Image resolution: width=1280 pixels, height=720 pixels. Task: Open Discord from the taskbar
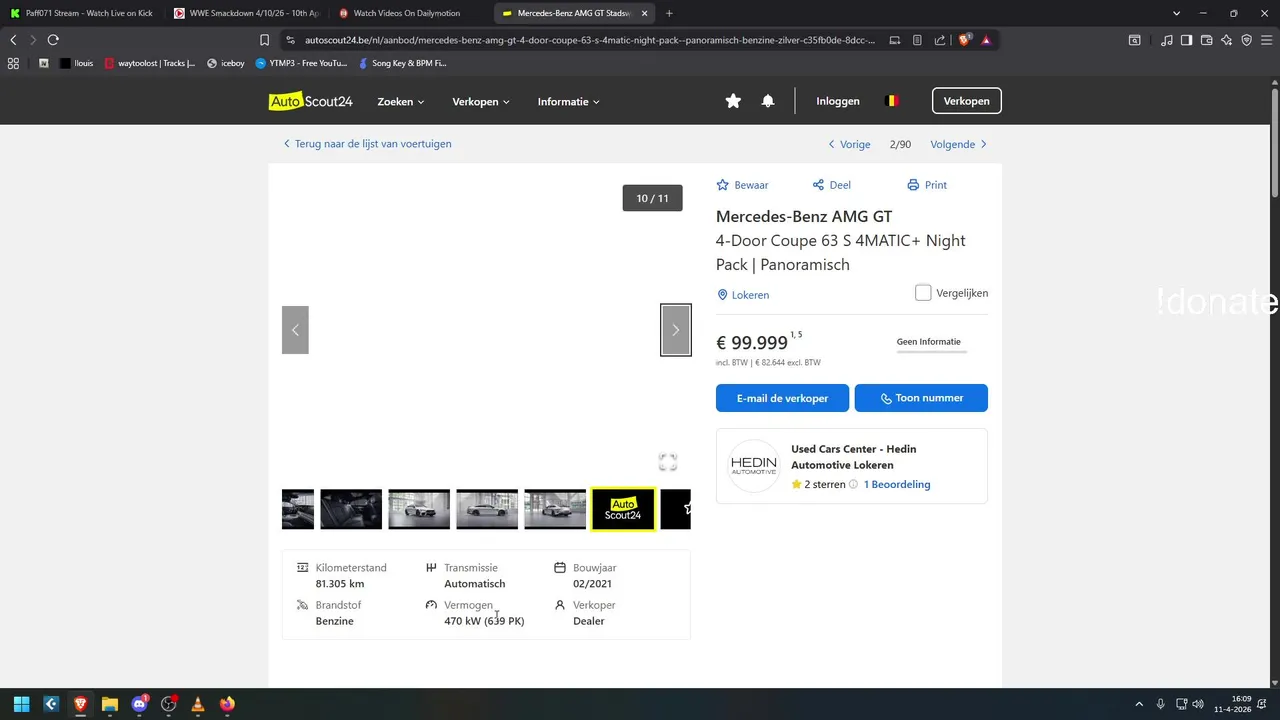coord(139,704)
